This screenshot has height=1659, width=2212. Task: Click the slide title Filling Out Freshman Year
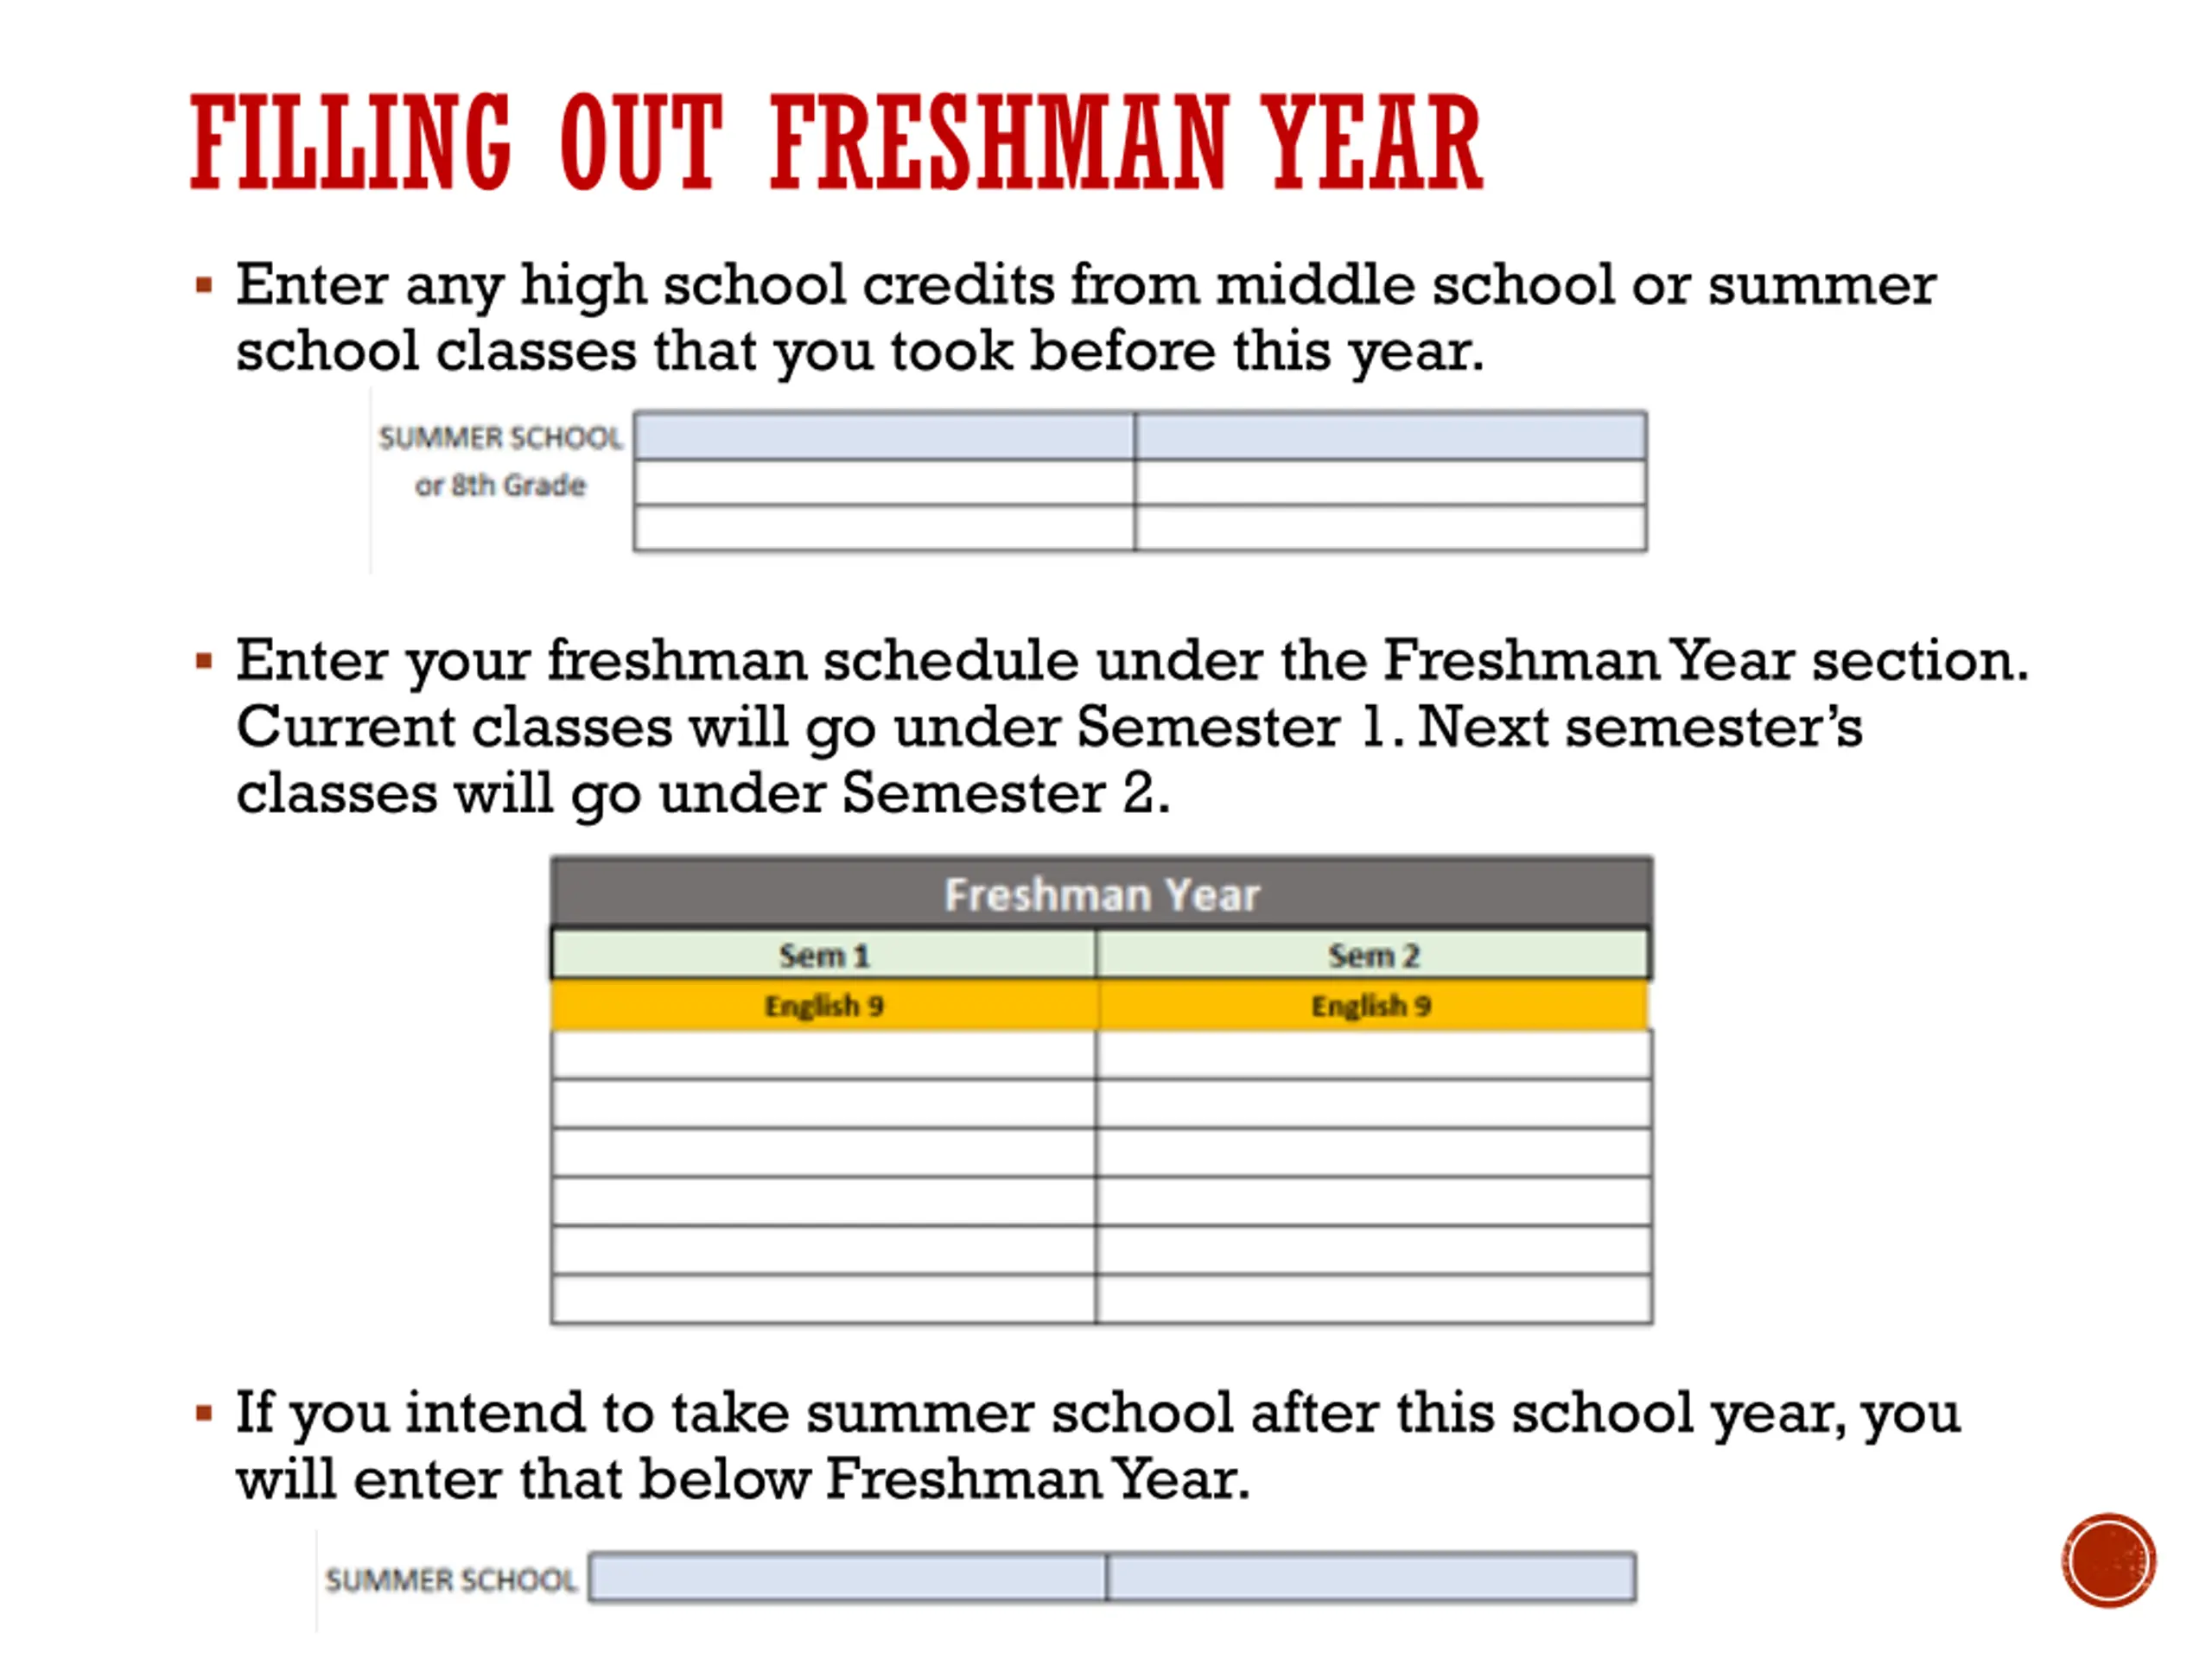tap(836, 142)
